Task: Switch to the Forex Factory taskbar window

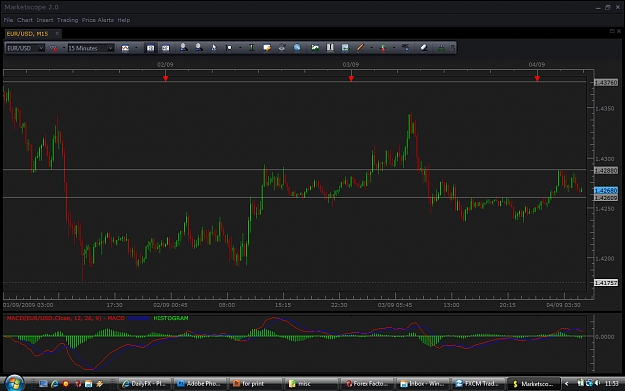Action: tap(367, 383)
